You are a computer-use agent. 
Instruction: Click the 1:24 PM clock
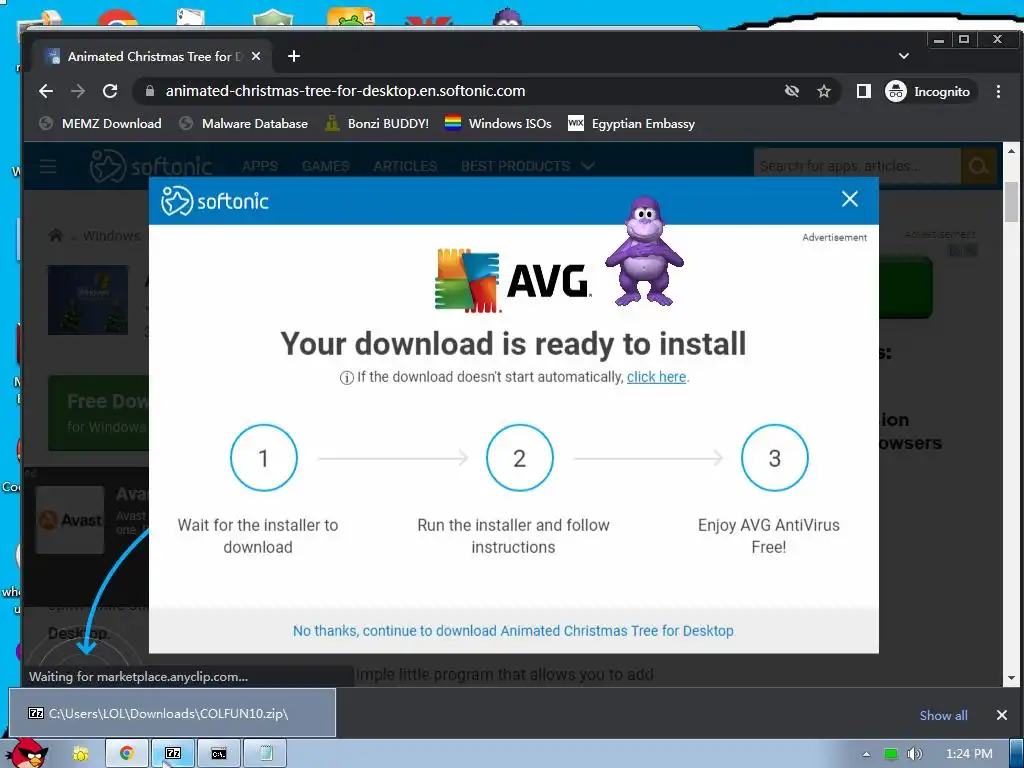(x=969, y=754)
